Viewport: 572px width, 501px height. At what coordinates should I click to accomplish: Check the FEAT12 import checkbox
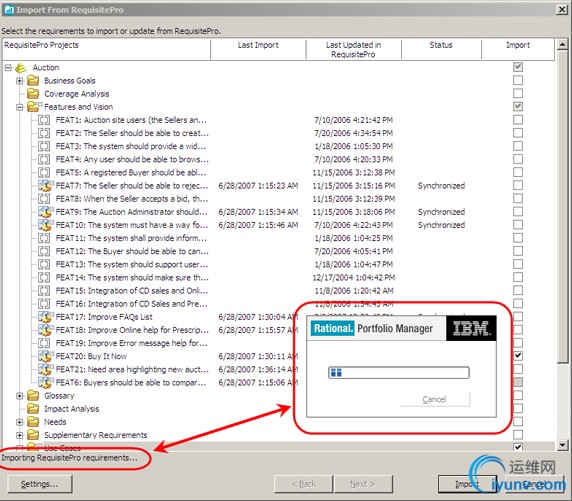(518, 251)
